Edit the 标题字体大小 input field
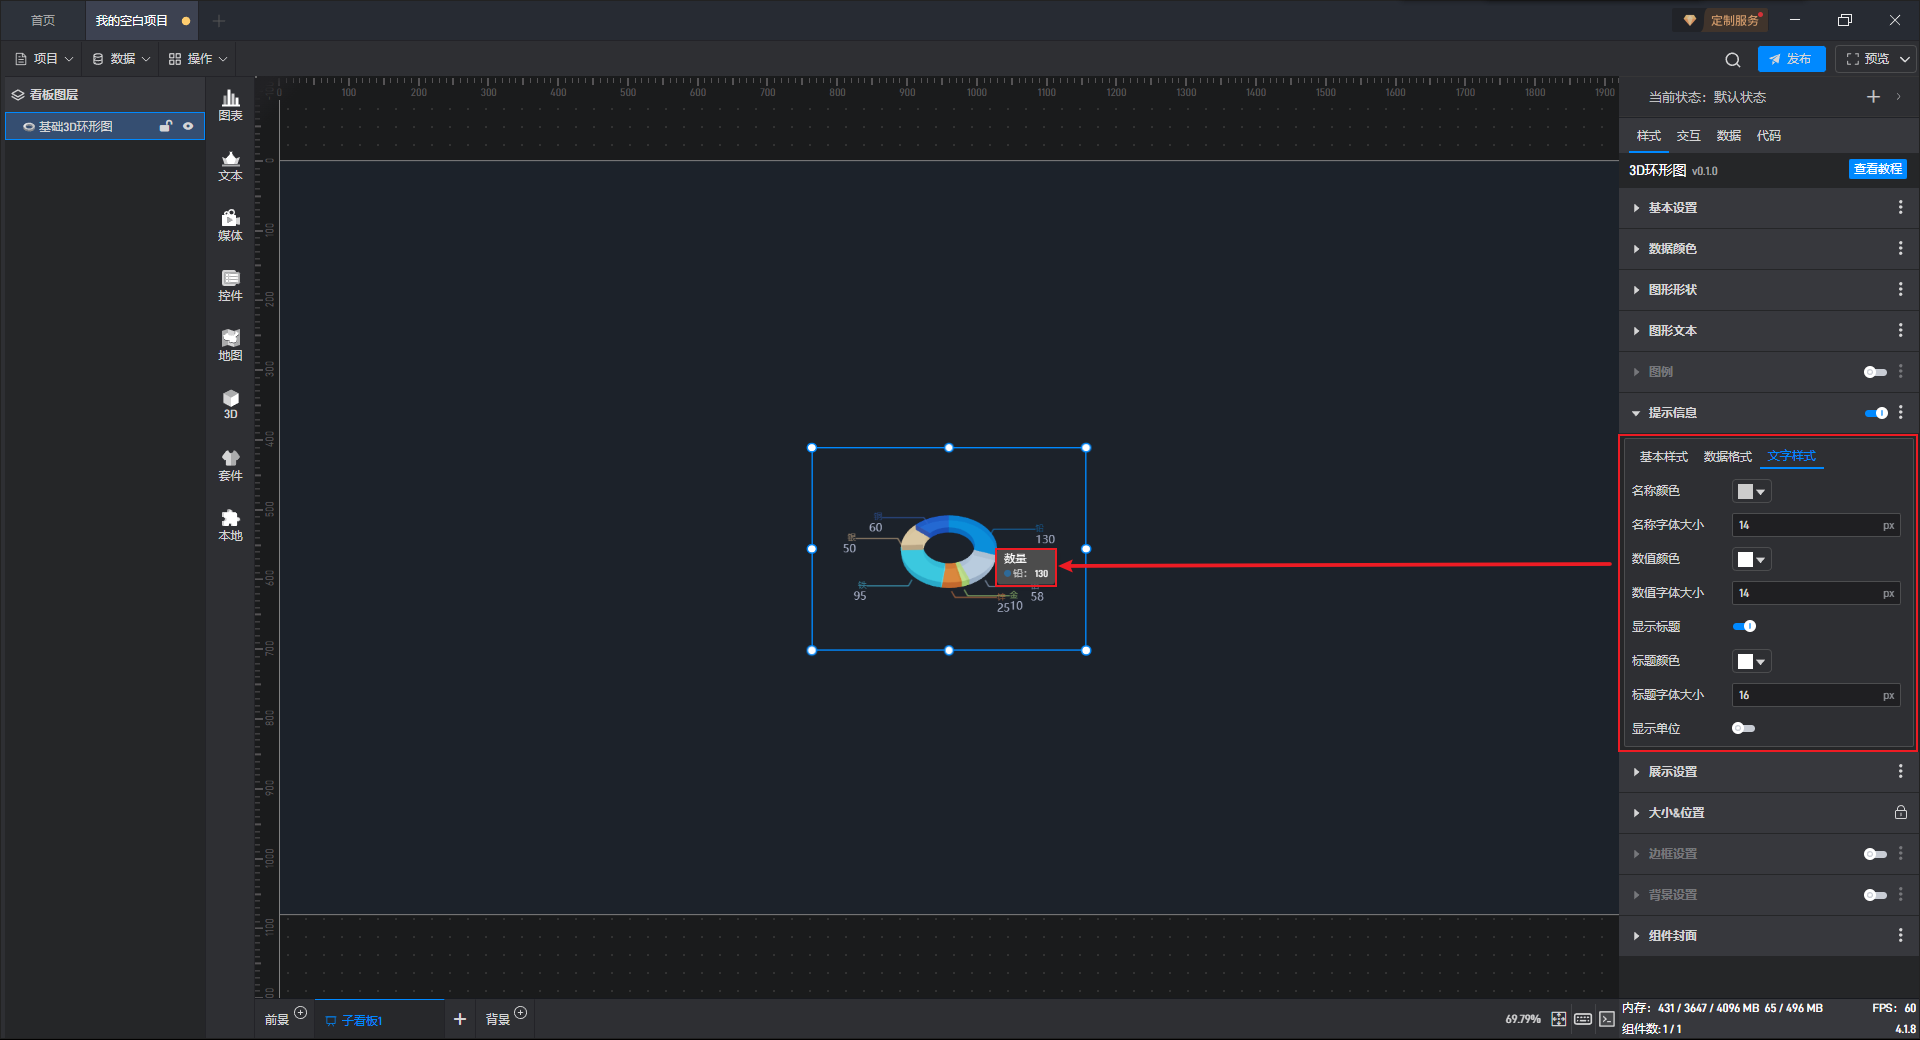This screenshot has height=1040, width=1920. [1815, 695]
